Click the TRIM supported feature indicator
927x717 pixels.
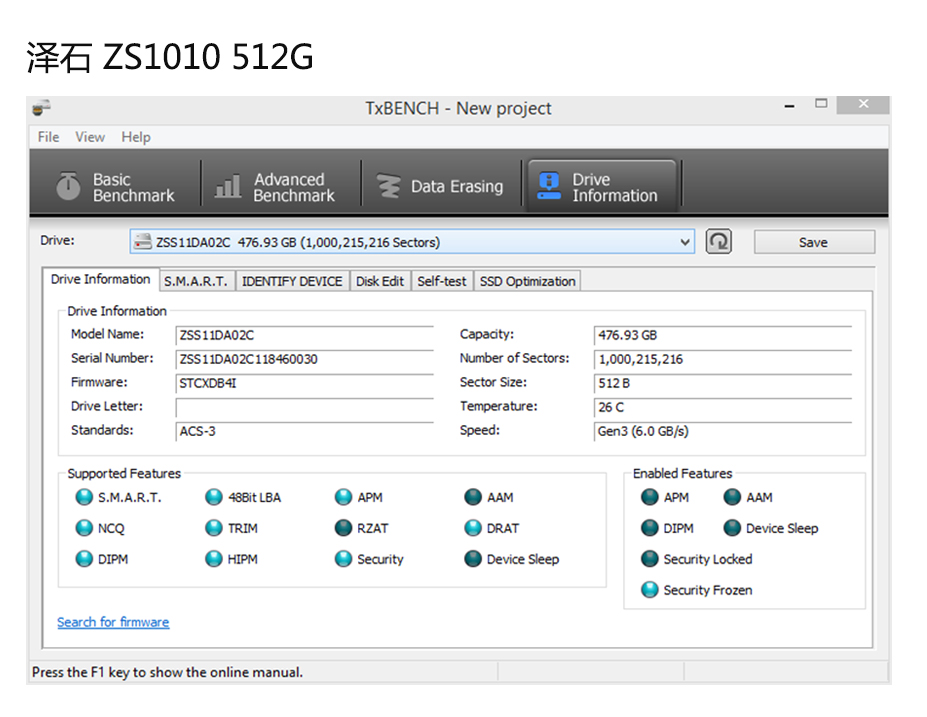(214, 528)
